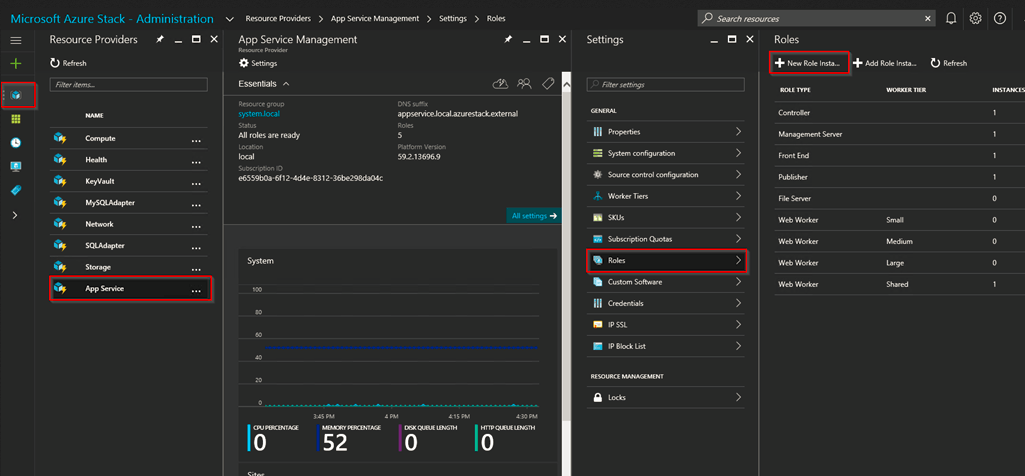
Task: Open Network resource provider
Action: click(129, 224)
